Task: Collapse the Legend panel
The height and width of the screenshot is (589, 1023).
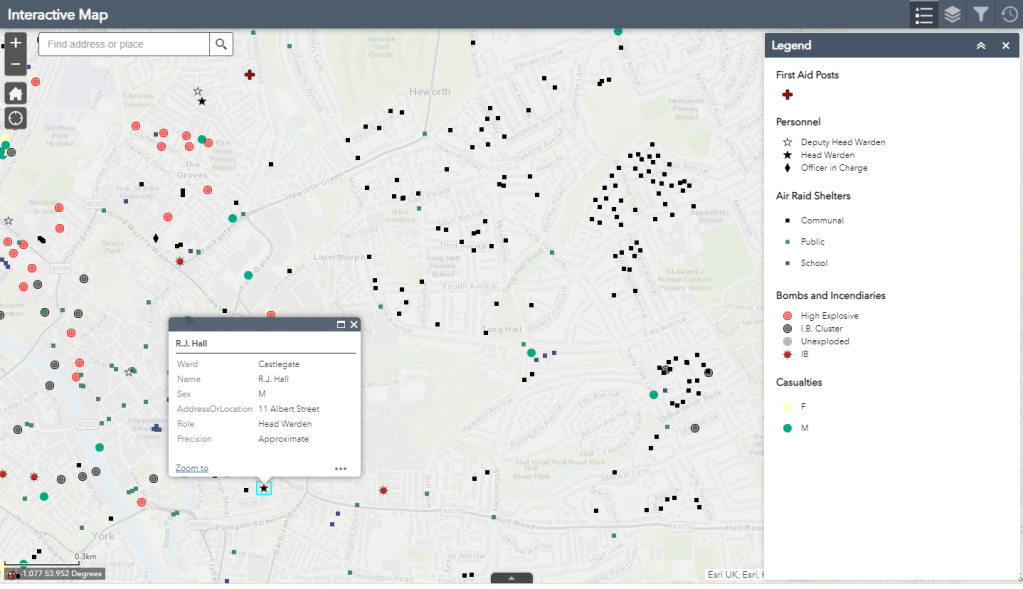Action: pyautogui.click(x=981, y=46)
